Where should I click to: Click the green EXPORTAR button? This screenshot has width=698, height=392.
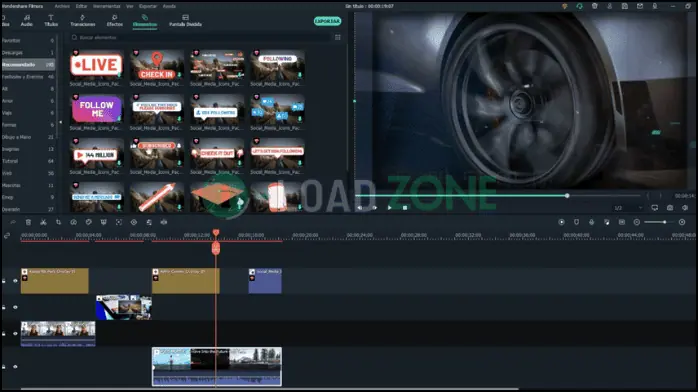pyautogui.click(x=327, y=21)
